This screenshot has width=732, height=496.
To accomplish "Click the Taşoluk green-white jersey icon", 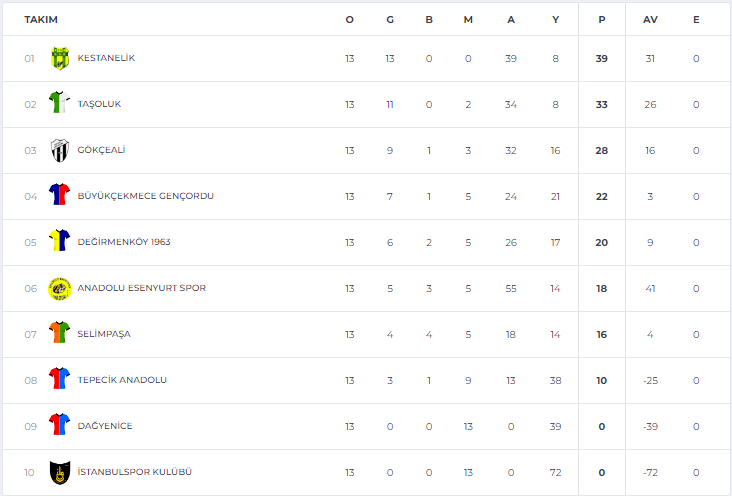I will (59, 102).
